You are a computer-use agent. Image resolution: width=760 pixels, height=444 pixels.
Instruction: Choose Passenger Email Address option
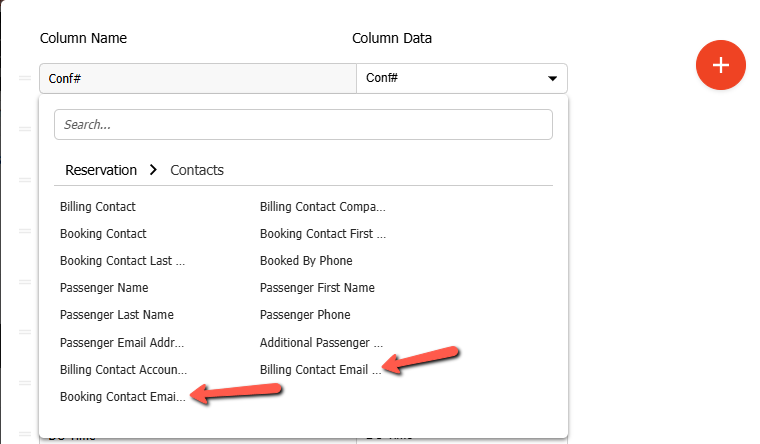click(122, 342)
